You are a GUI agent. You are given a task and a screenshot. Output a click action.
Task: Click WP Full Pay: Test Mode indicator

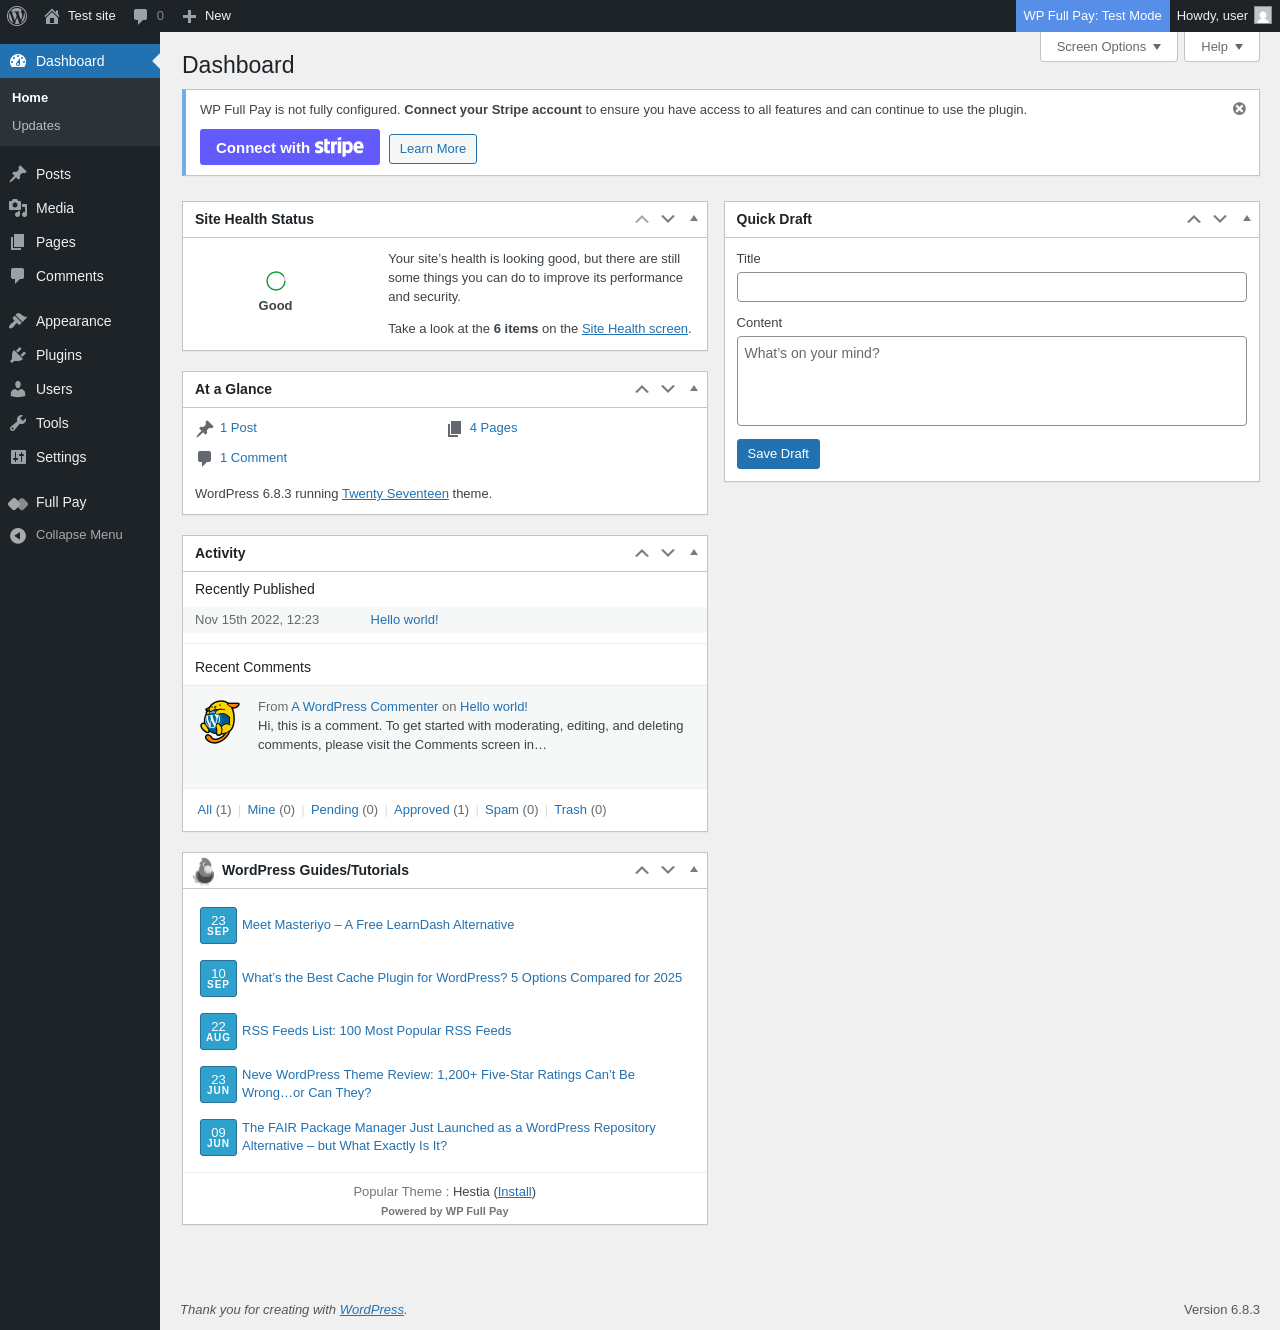coord(1092,16)
